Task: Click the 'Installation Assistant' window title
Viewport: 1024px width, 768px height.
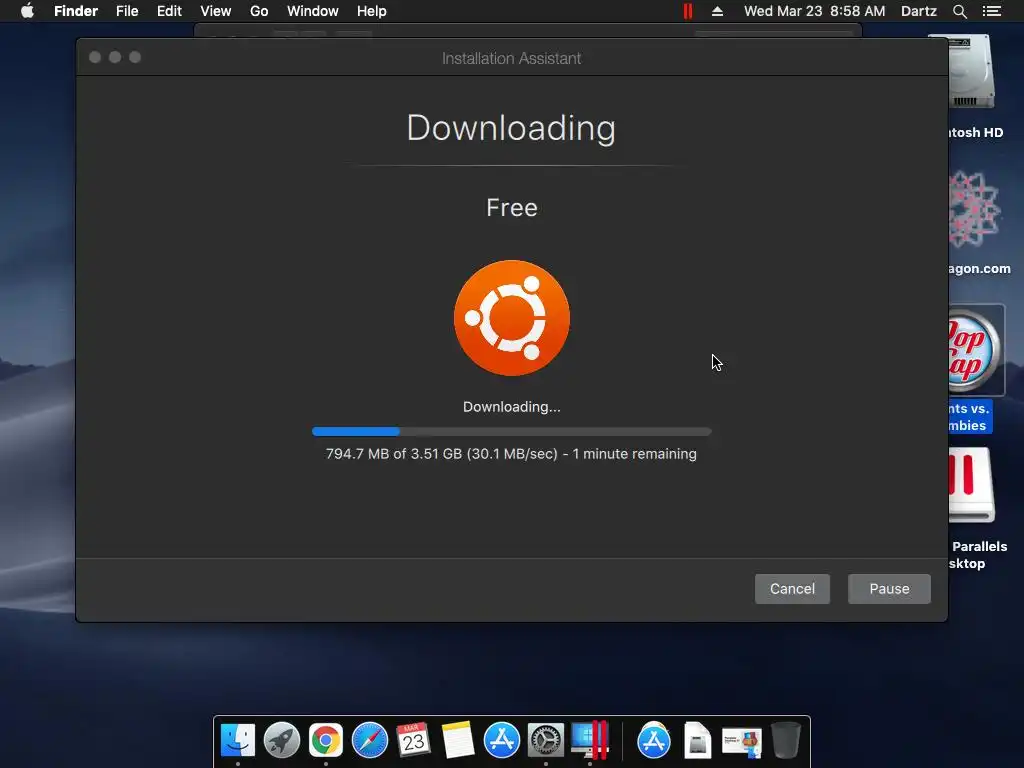Action: pos(511,58)
